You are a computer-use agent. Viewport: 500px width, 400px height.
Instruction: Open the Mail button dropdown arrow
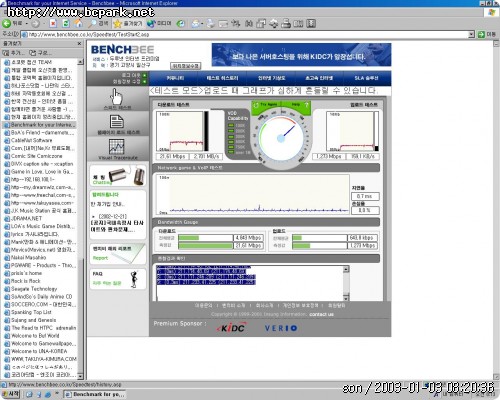pyautogui.click(x=202, y=24)
